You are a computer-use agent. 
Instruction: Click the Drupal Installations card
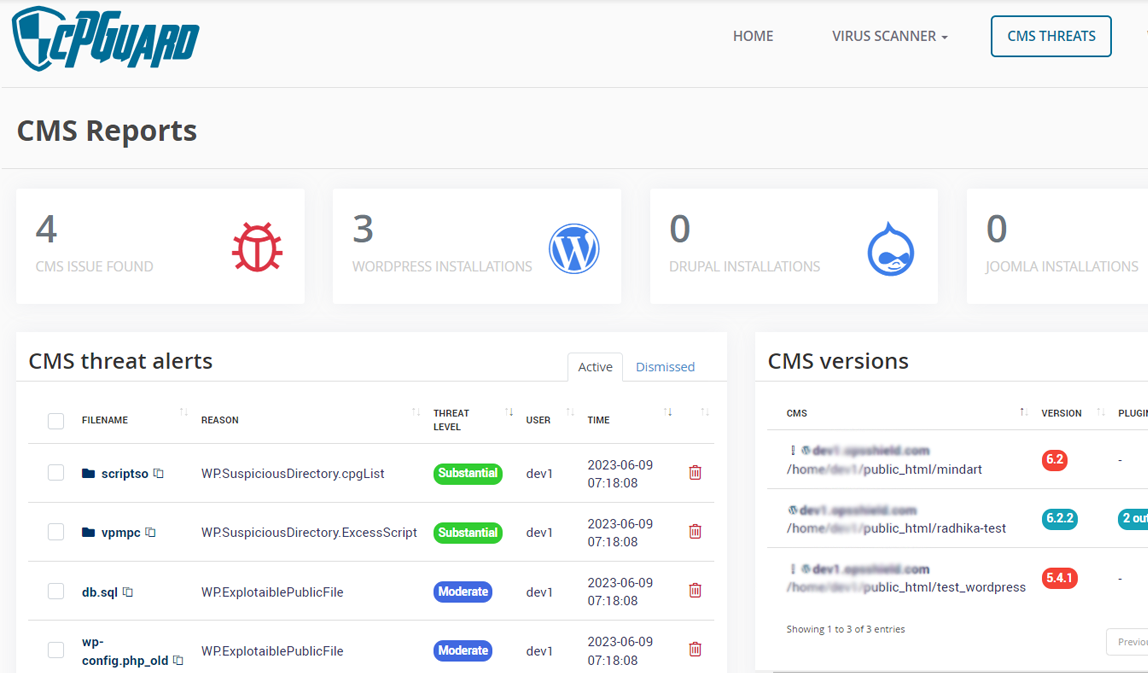794,247
